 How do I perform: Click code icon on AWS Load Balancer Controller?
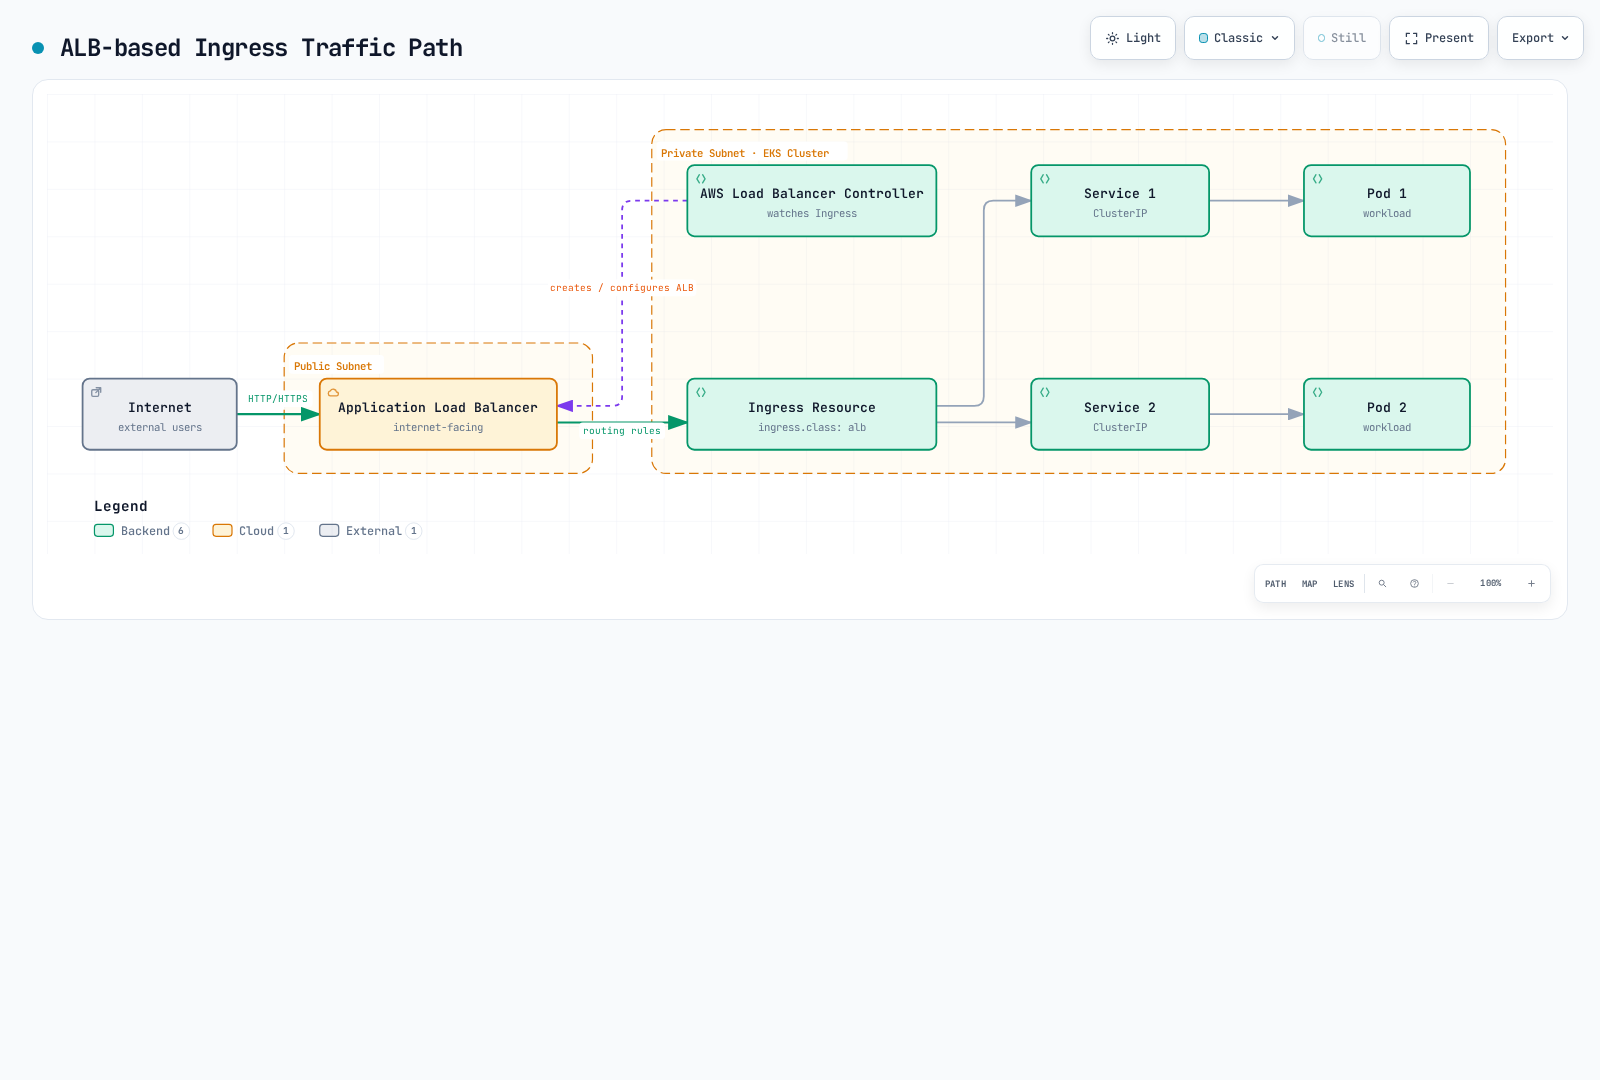click(x=701, y=179)
